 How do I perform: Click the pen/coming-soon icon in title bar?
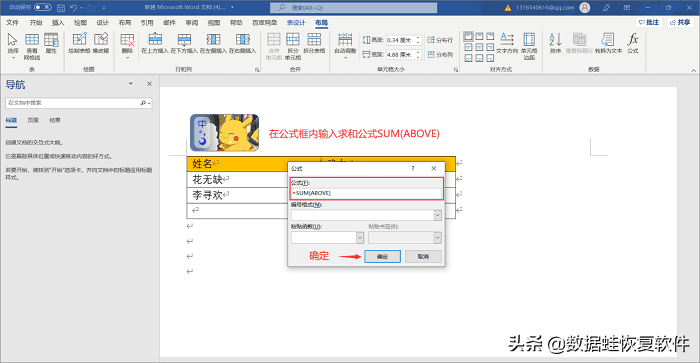pos(606,8)
